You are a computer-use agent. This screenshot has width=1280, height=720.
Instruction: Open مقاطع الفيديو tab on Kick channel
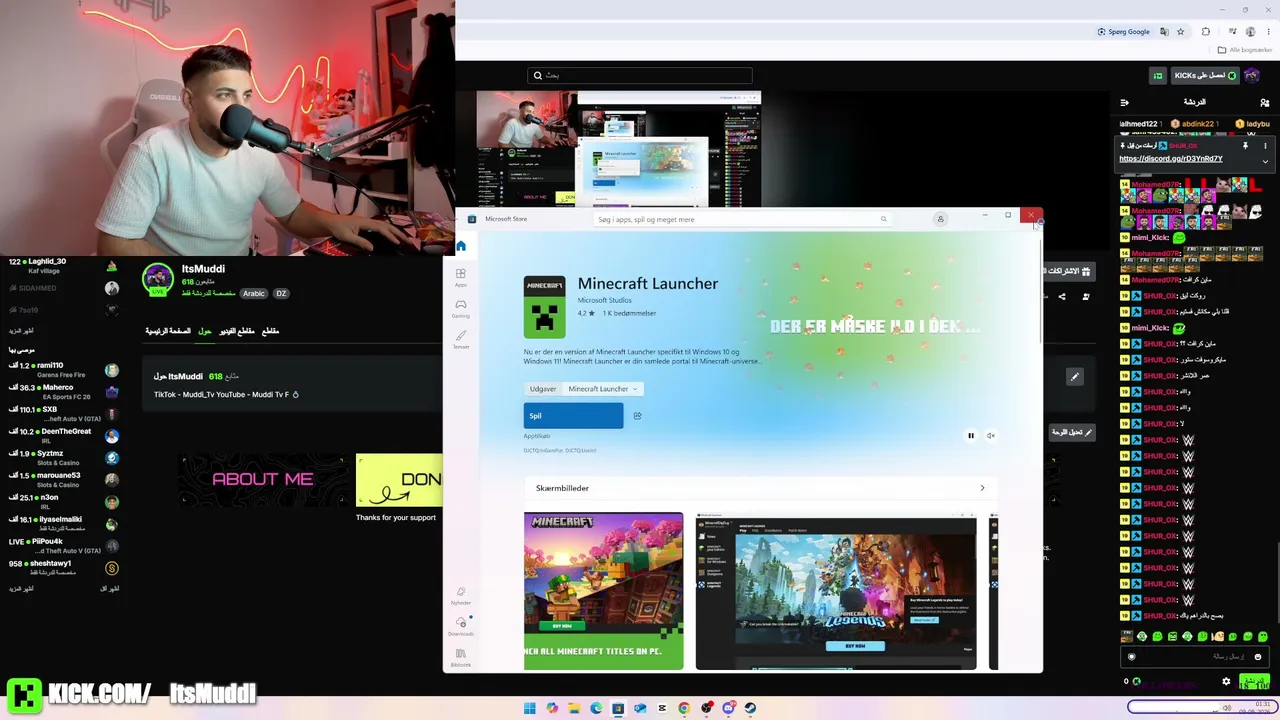(237, 331)
